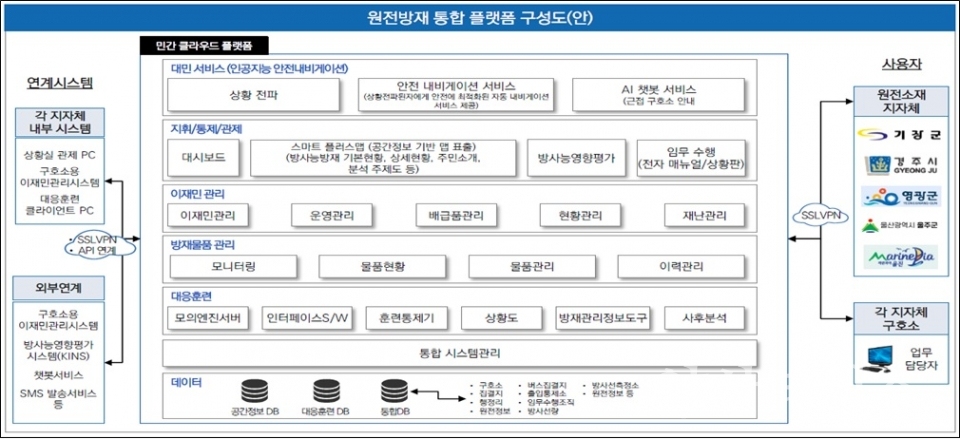The width and height of the screenshot is (960, 439).
Task: Select the 방사능영향평가 box in 지휘/통제/관제
Action: [x=576, y=157]
